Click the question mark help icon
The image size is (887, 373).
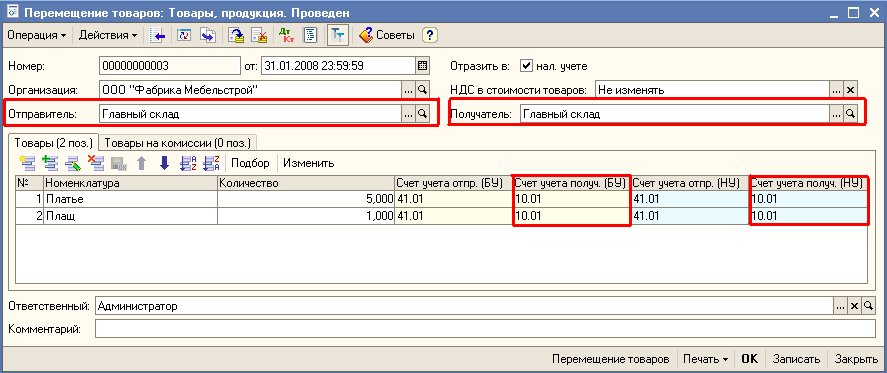(x=430, y=35)
